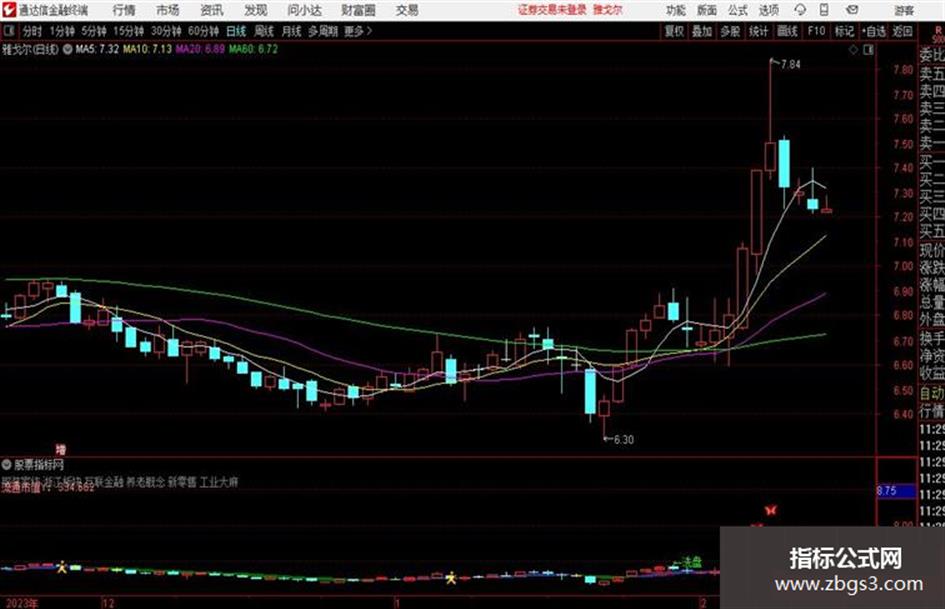Click the 2023年 date label on the time axis
This screenshot has height=609, width=945.
pyautogui.click(x=21, y=603)
